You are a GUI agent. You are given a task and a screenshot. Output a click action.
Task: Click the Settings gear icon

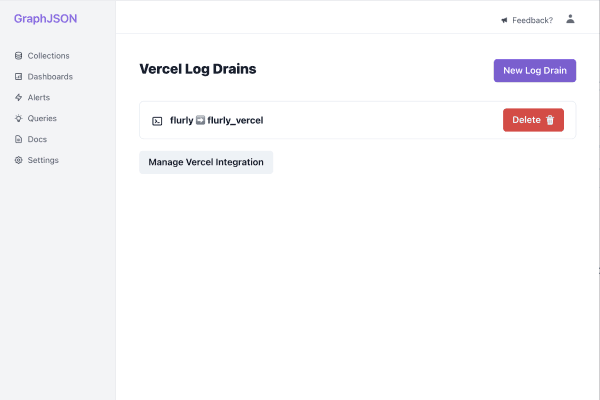[x=18, y=161]
